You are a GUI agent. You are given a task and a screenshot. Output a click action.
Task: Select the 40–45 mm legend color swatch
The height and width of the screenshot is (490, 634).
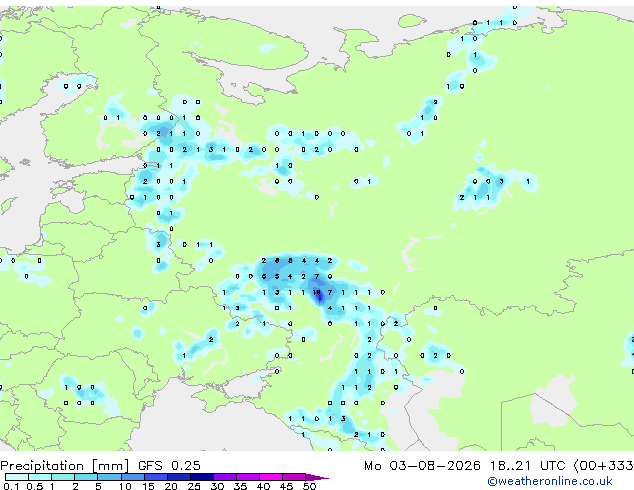pos(271,477)
